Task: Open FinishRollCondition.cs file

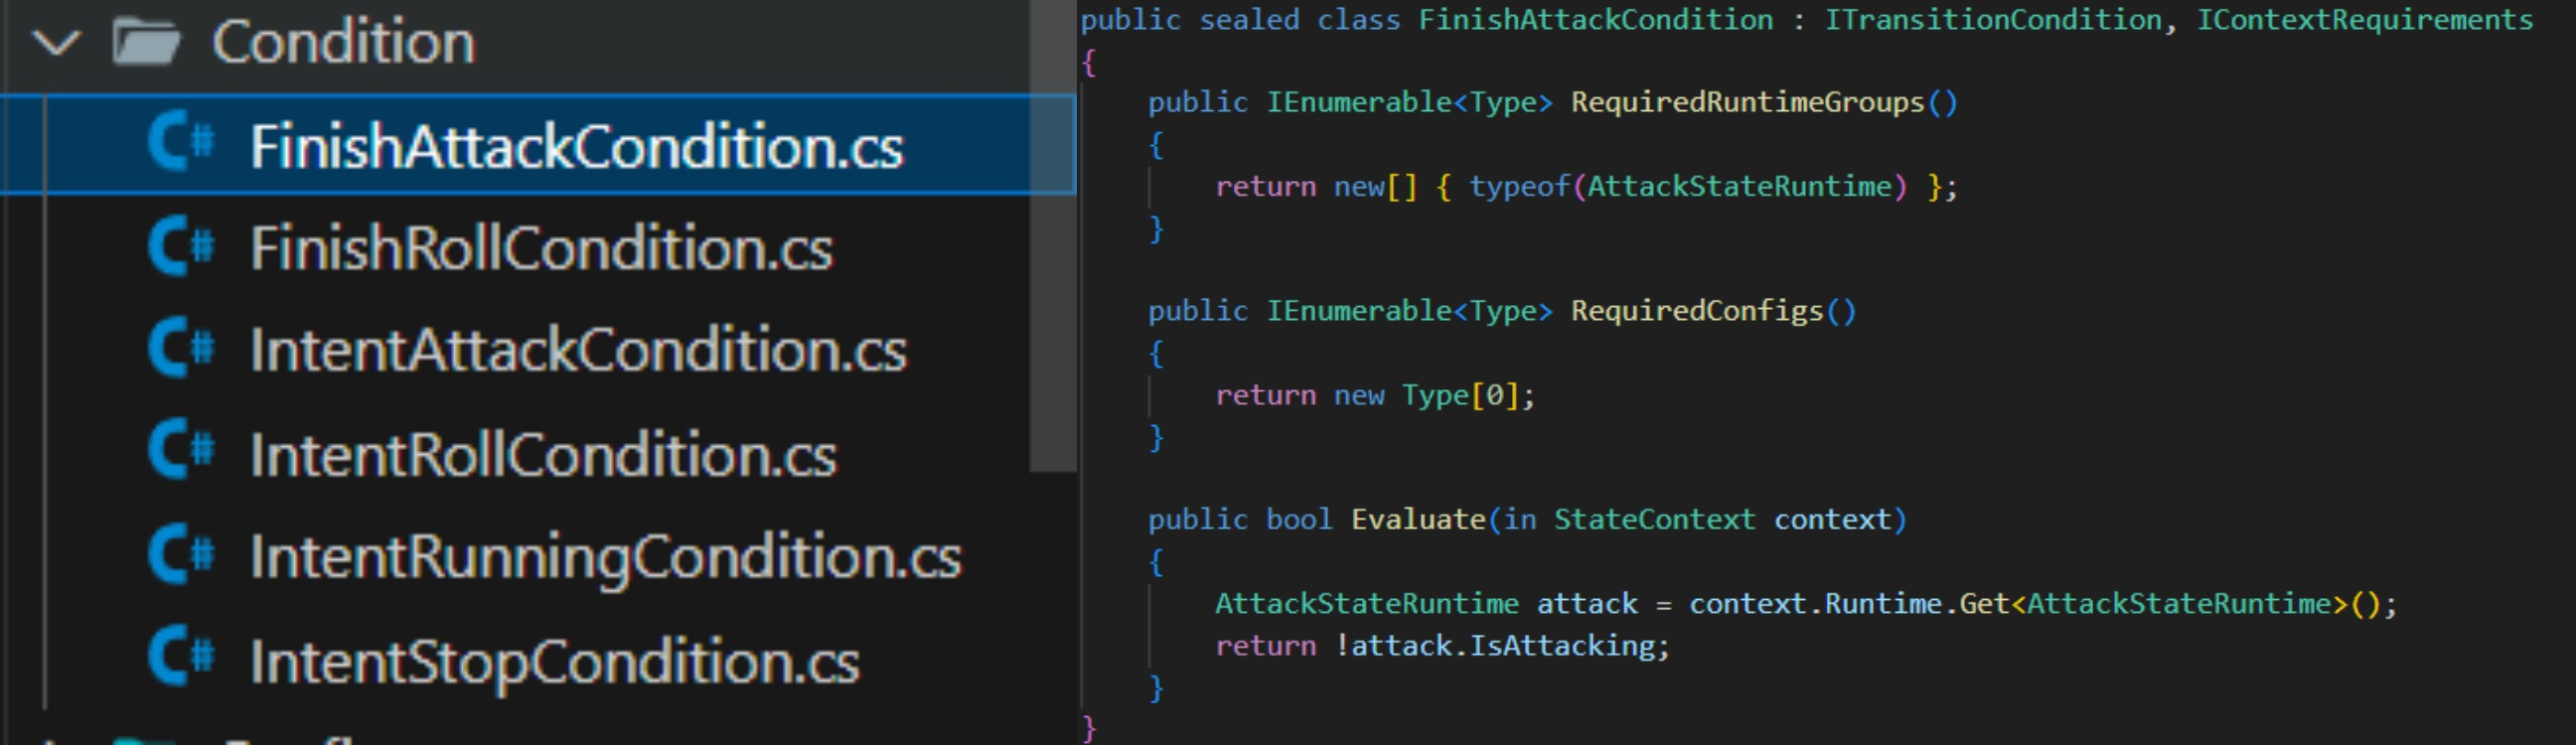Action: click(x=541, y=248)
